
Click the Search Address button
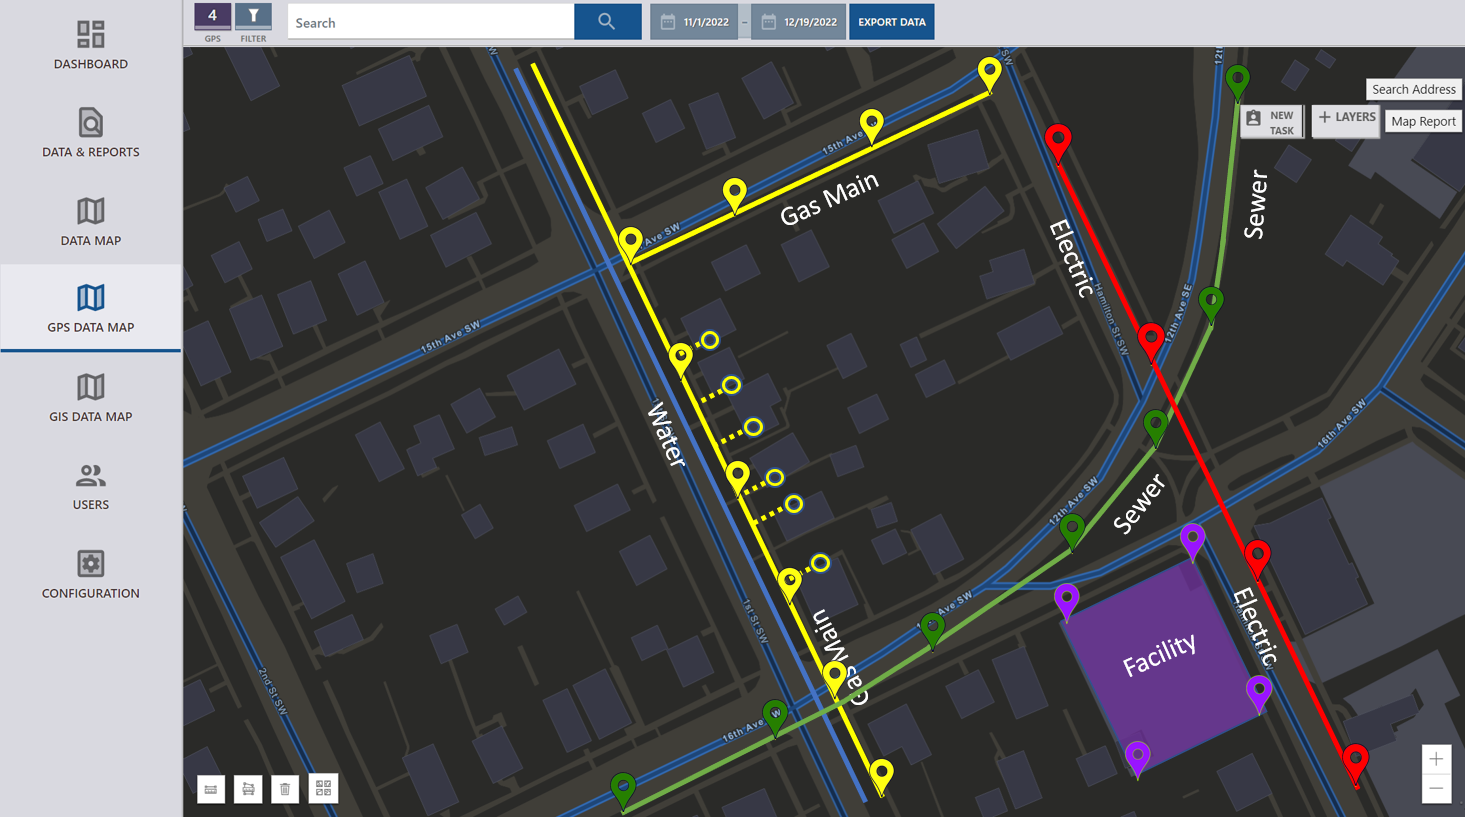coord(1413,89)
